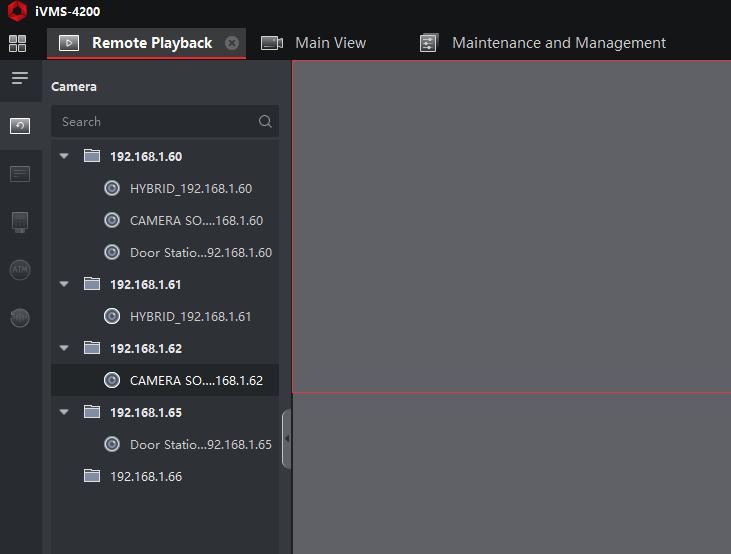Toggle the hamburger sidebar menu

coord(20,78)
